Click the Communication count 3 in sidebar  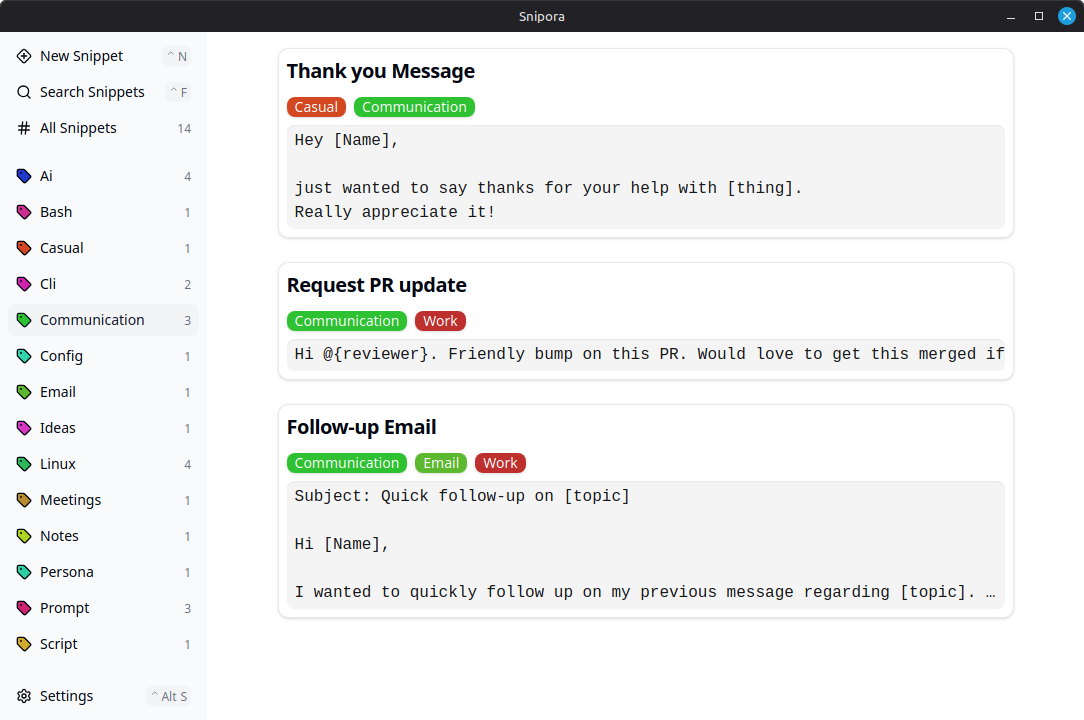(187, 320)
